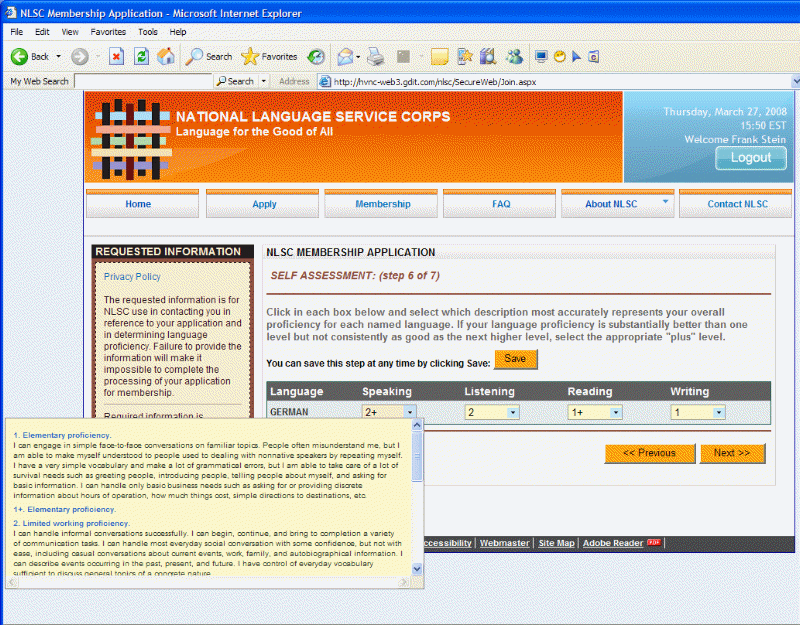Click the My Web Search button

(236, 81)
